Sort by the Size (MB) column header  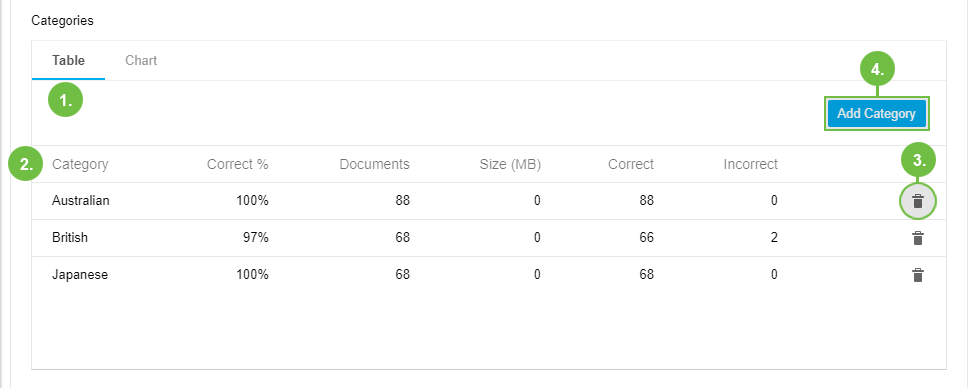coord(510,164)
